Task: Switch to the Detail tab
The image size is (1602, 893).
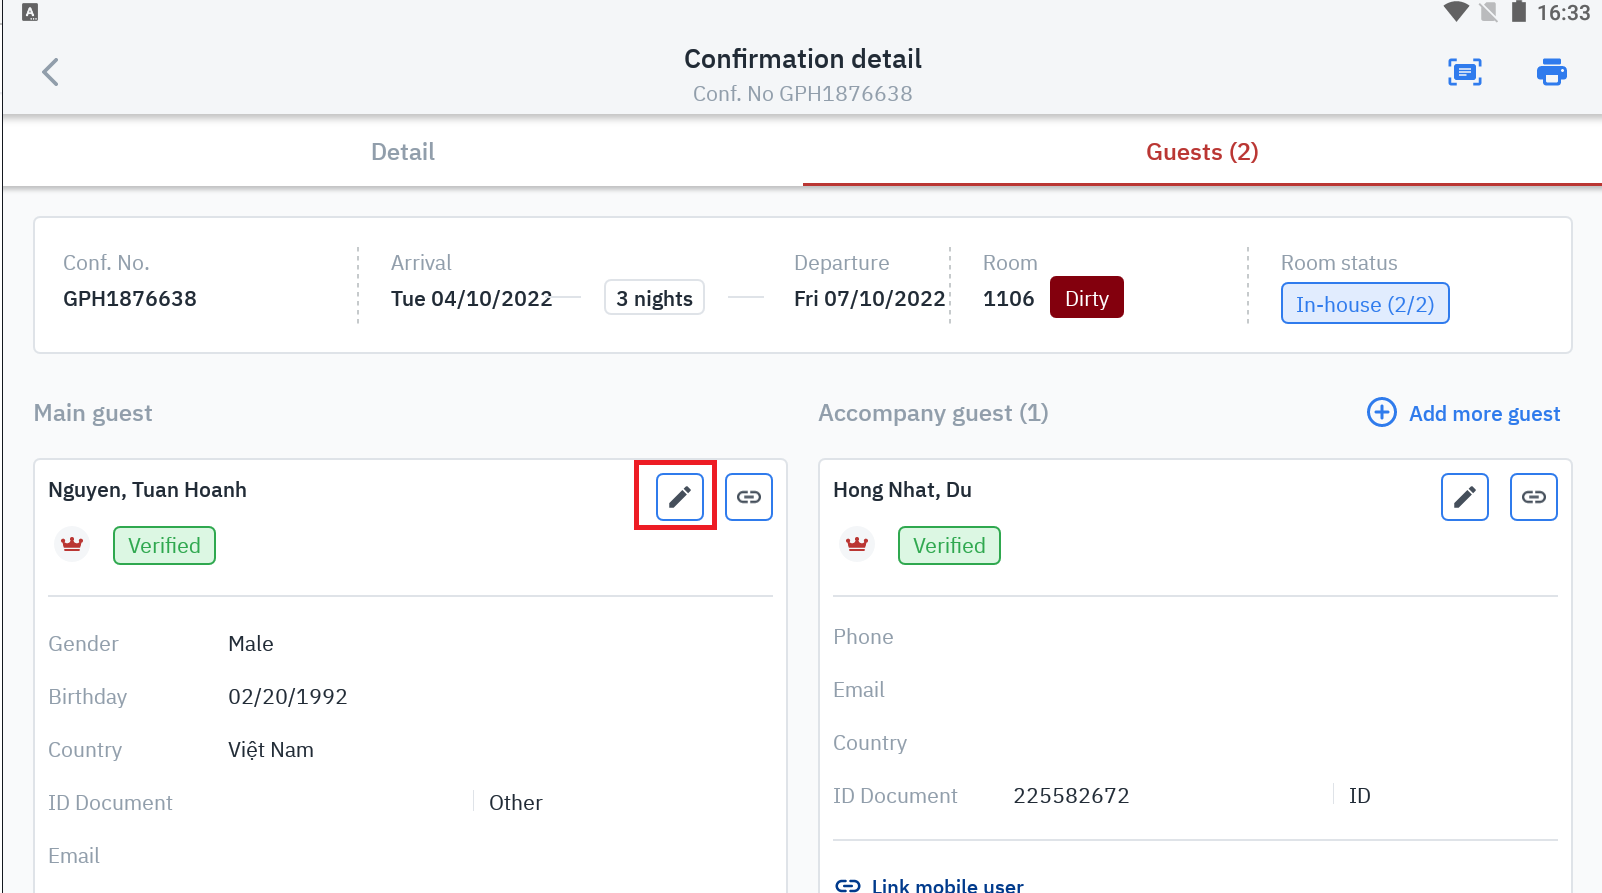Action: tap(403, 152)
